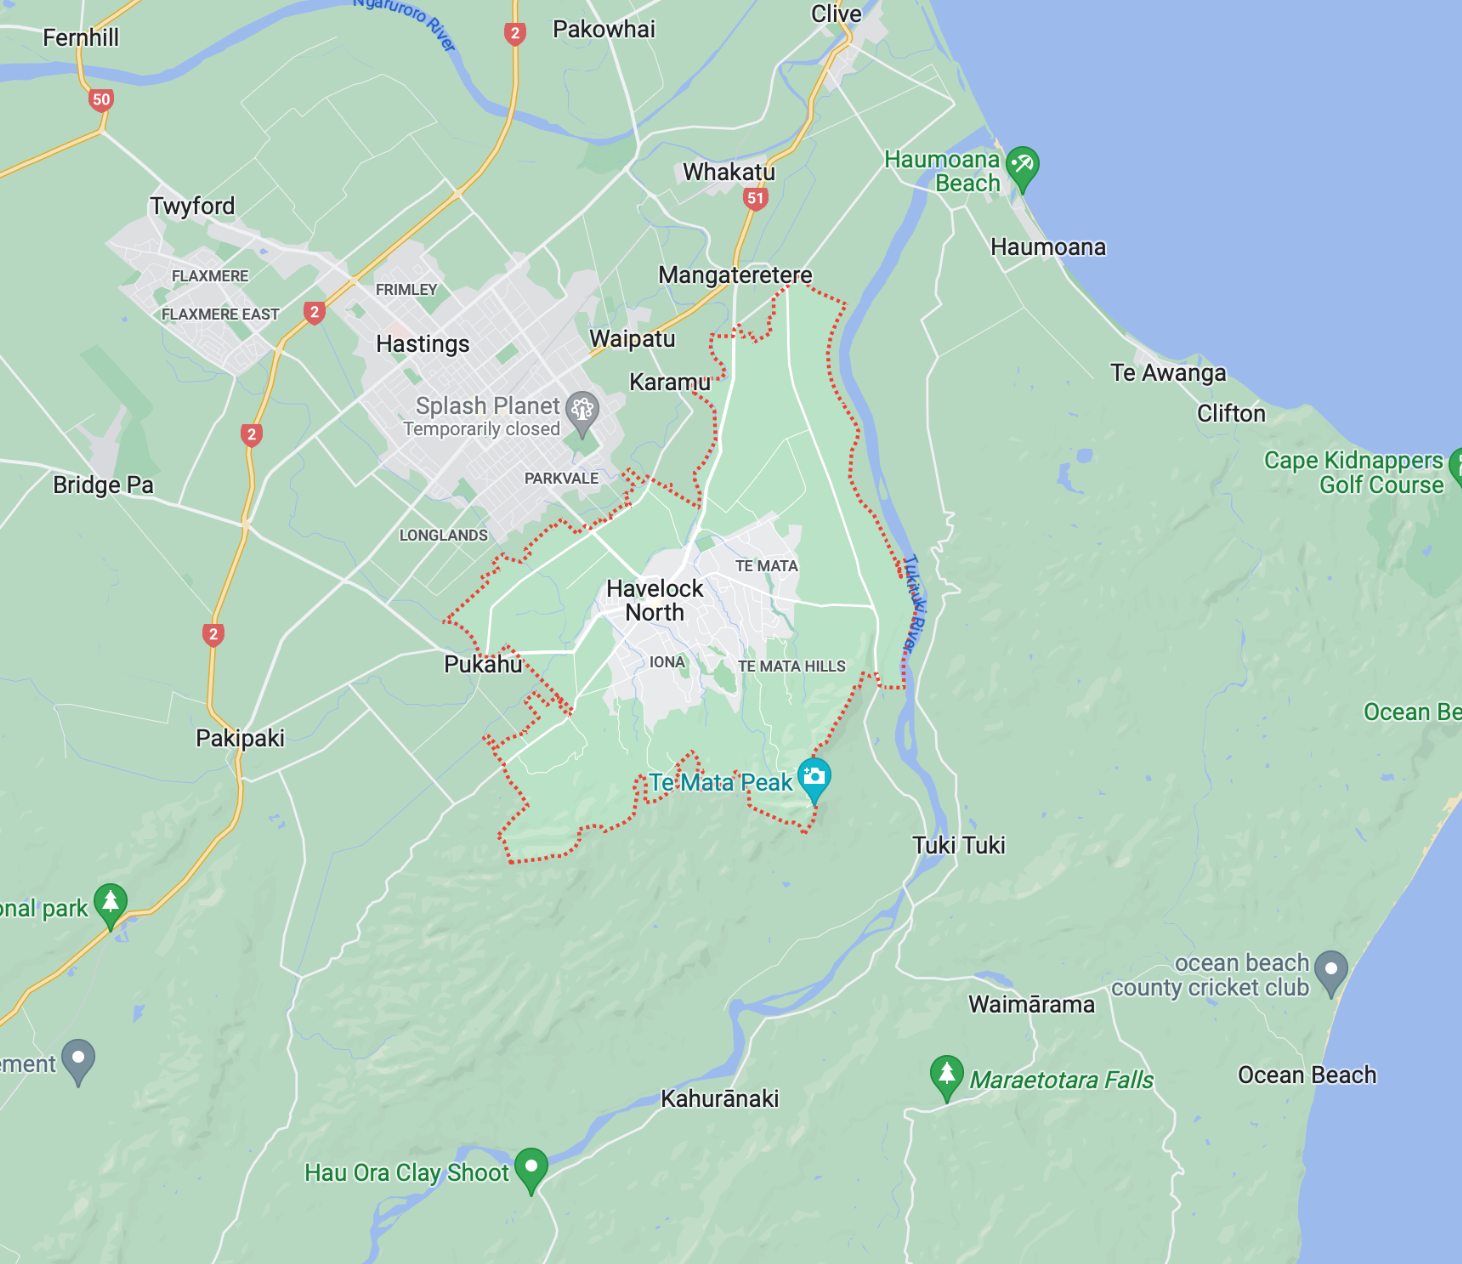Click the Highway 2 shield beside Flaxmere East
Image resolution: width=1462 pixels, height=1264 pixels.
pyautogui.click(x=314, y=313)
